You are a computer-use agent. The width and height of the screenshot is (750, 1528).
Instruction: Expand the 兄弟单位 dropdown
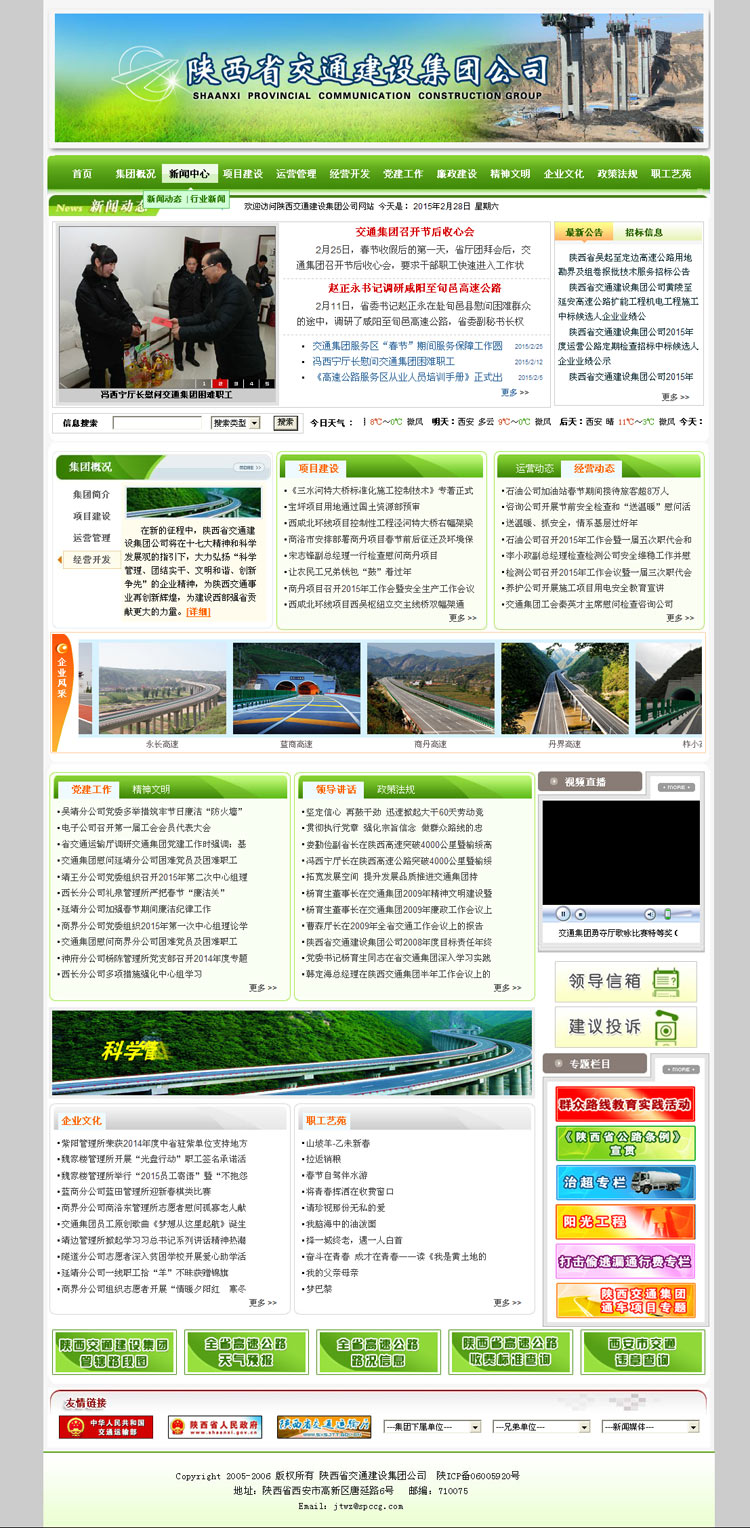coord(542,1427)
